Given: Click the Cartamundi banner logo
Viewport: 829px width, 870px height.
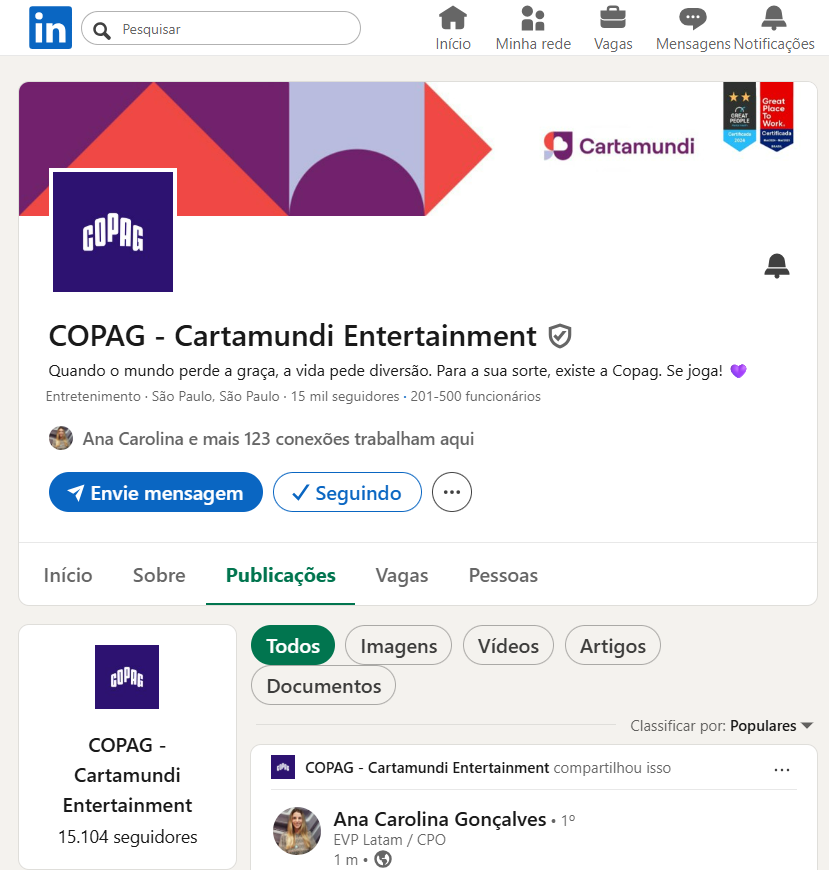Looking at the screenshot, I should [x=619, y=146].
